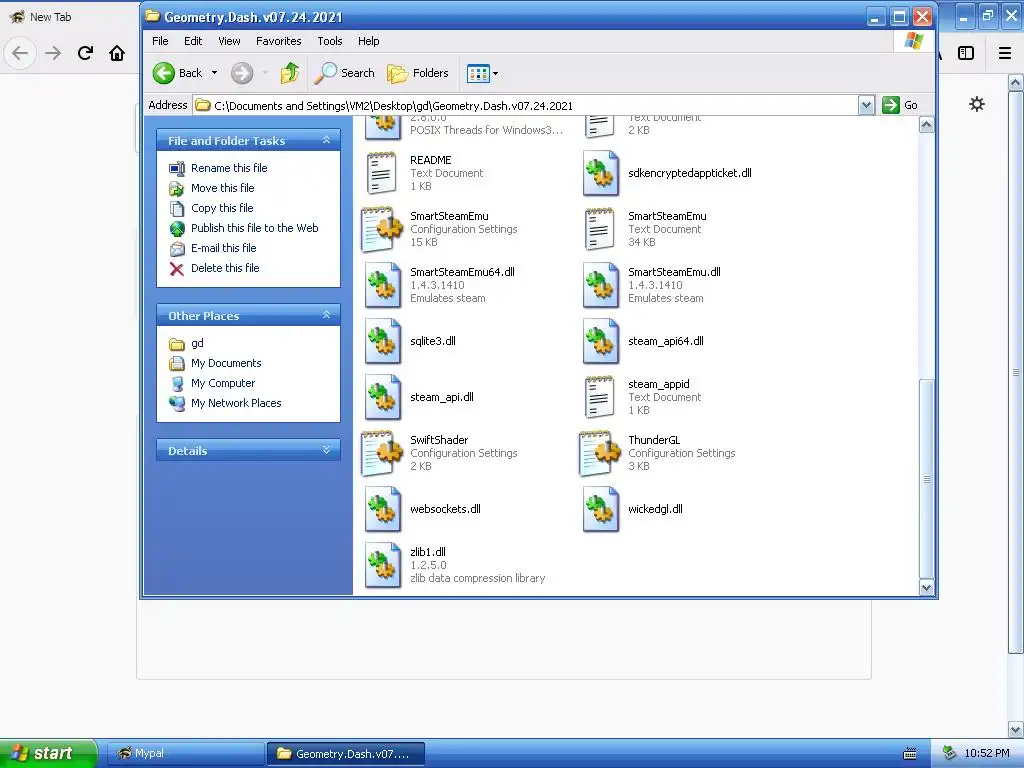Select ThunderGL configuration file icon

(600, 453)
